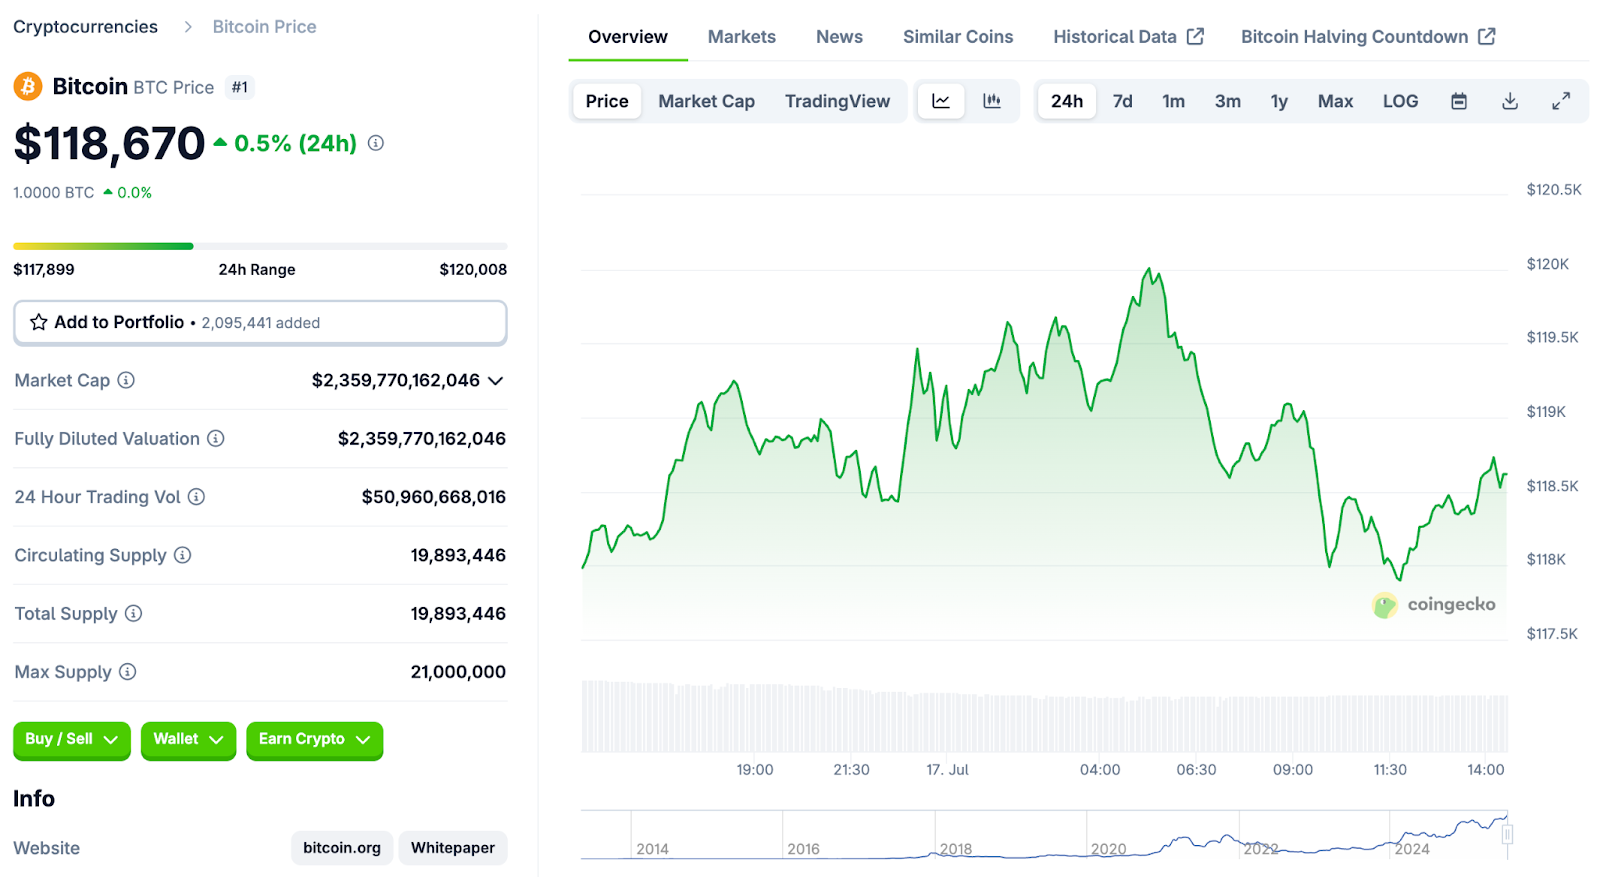
Task: Open Earn Crypto dropdown
Action: point(314,740)
